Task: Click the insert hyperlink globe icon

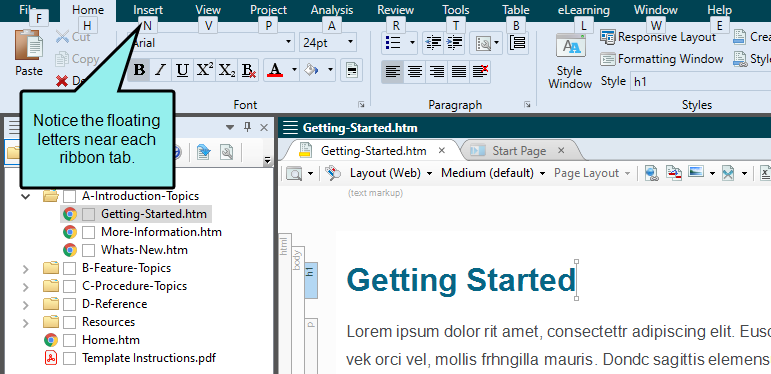Action: [652, 173]
